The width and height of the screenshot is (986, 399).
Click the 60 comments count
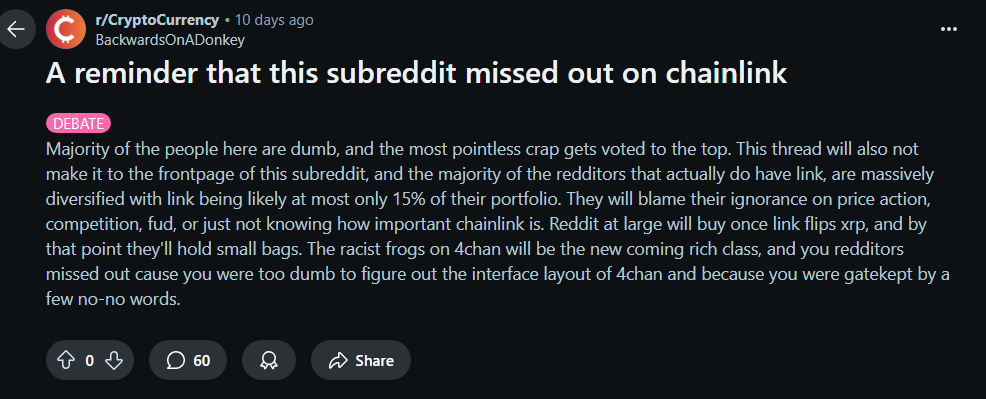tap(202, 361)
